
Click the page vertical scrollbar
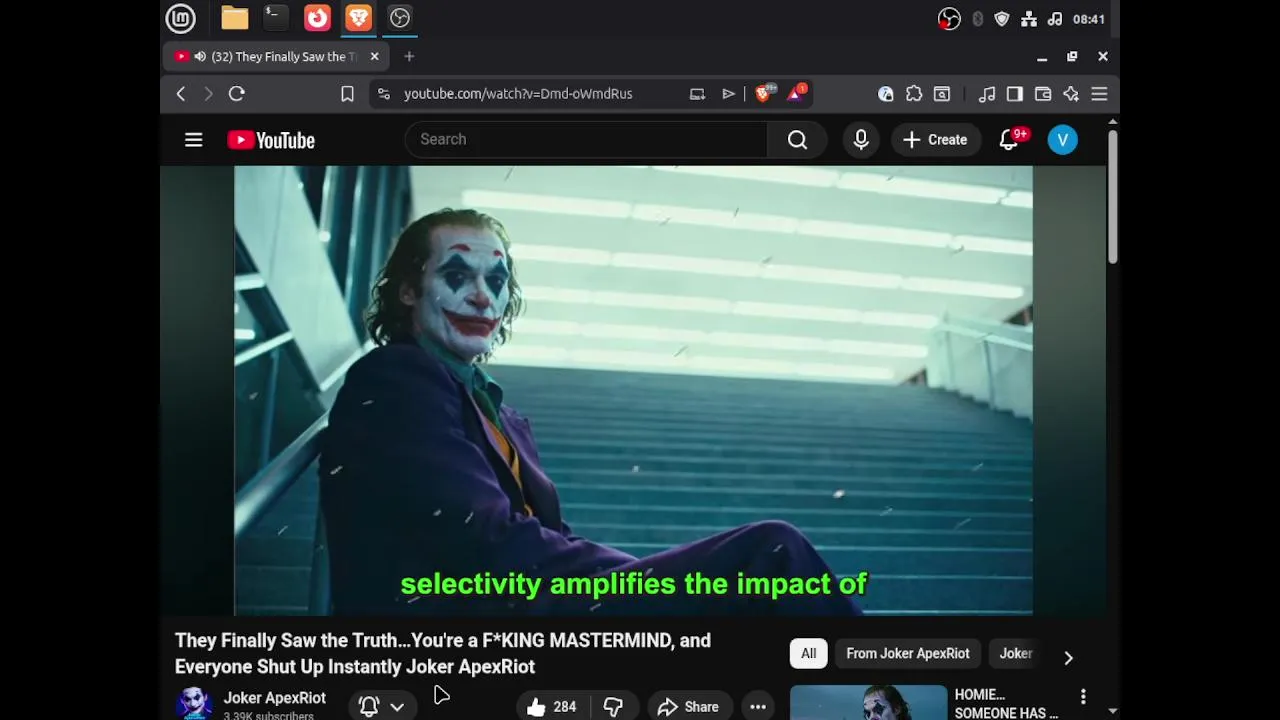pyautogui.click(x=1112, y=196)
